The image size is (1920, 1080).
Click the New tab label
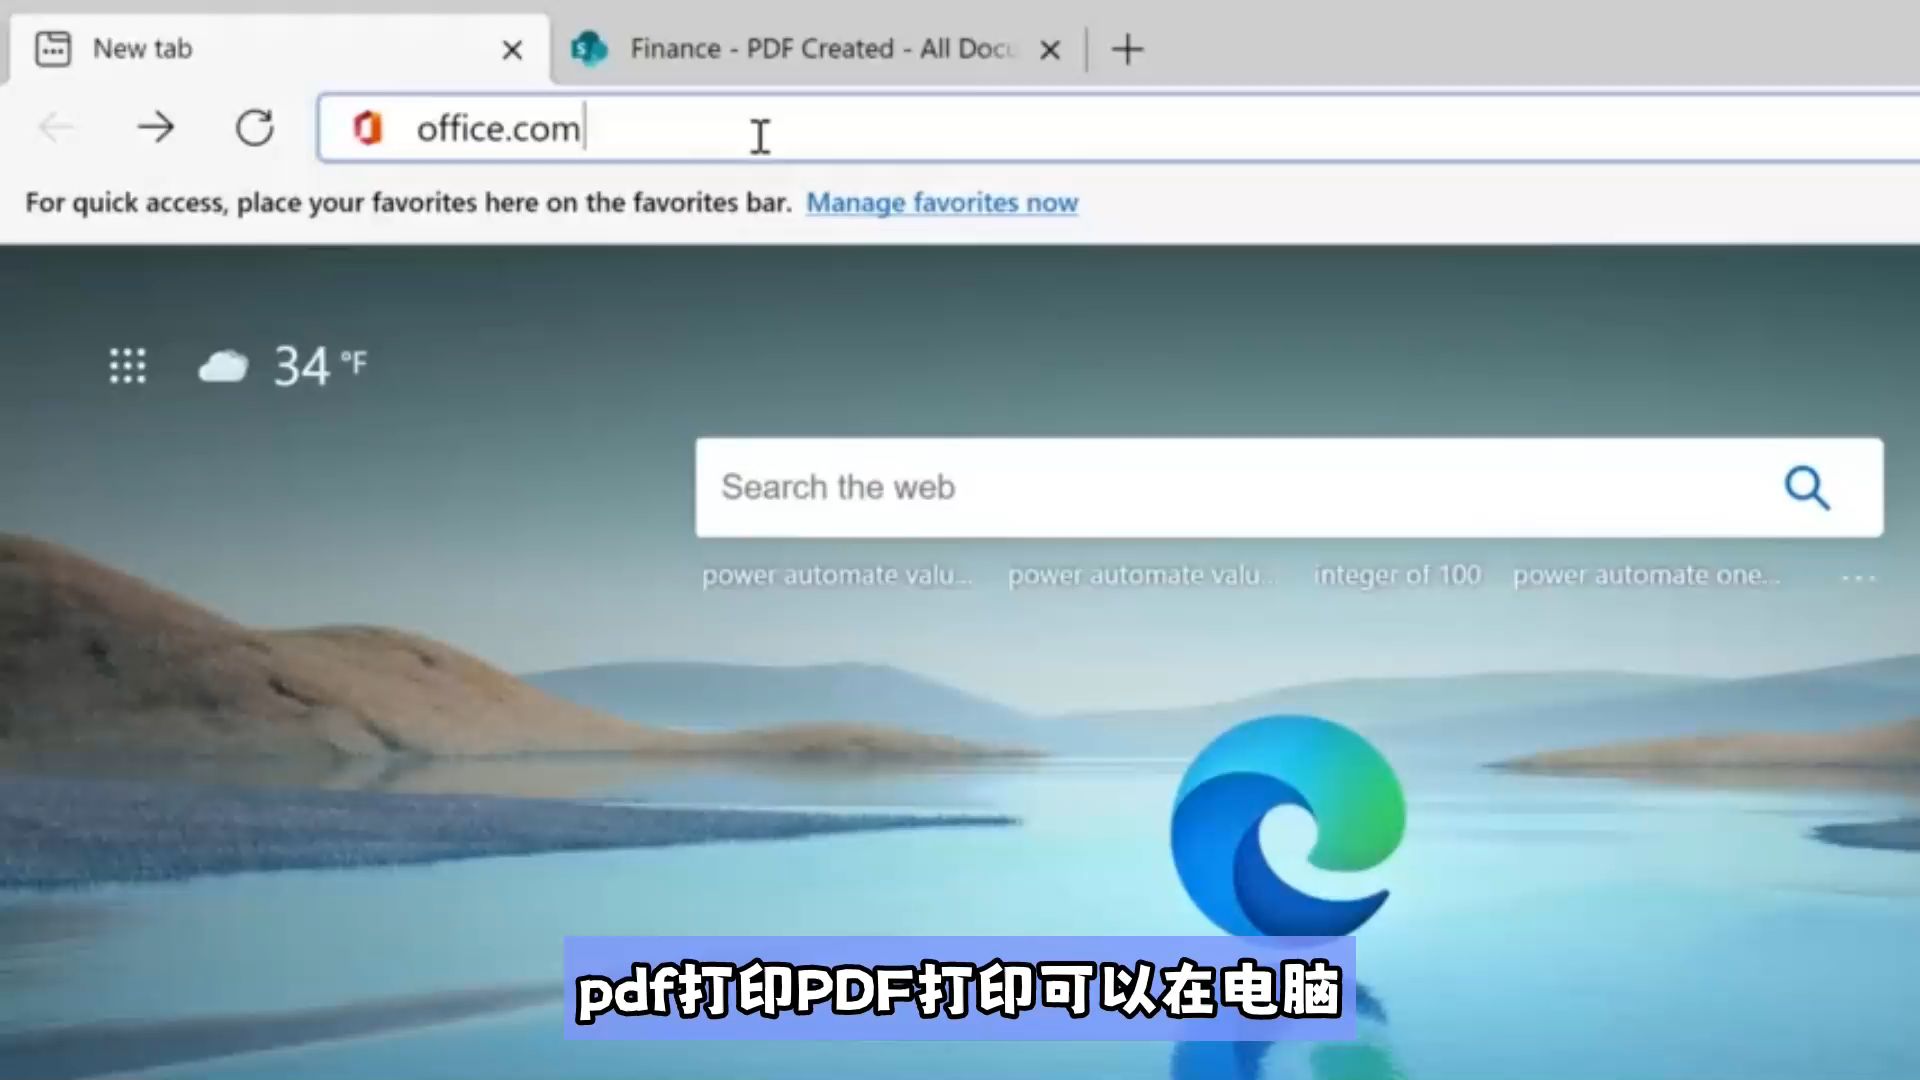tap(140, 49)
